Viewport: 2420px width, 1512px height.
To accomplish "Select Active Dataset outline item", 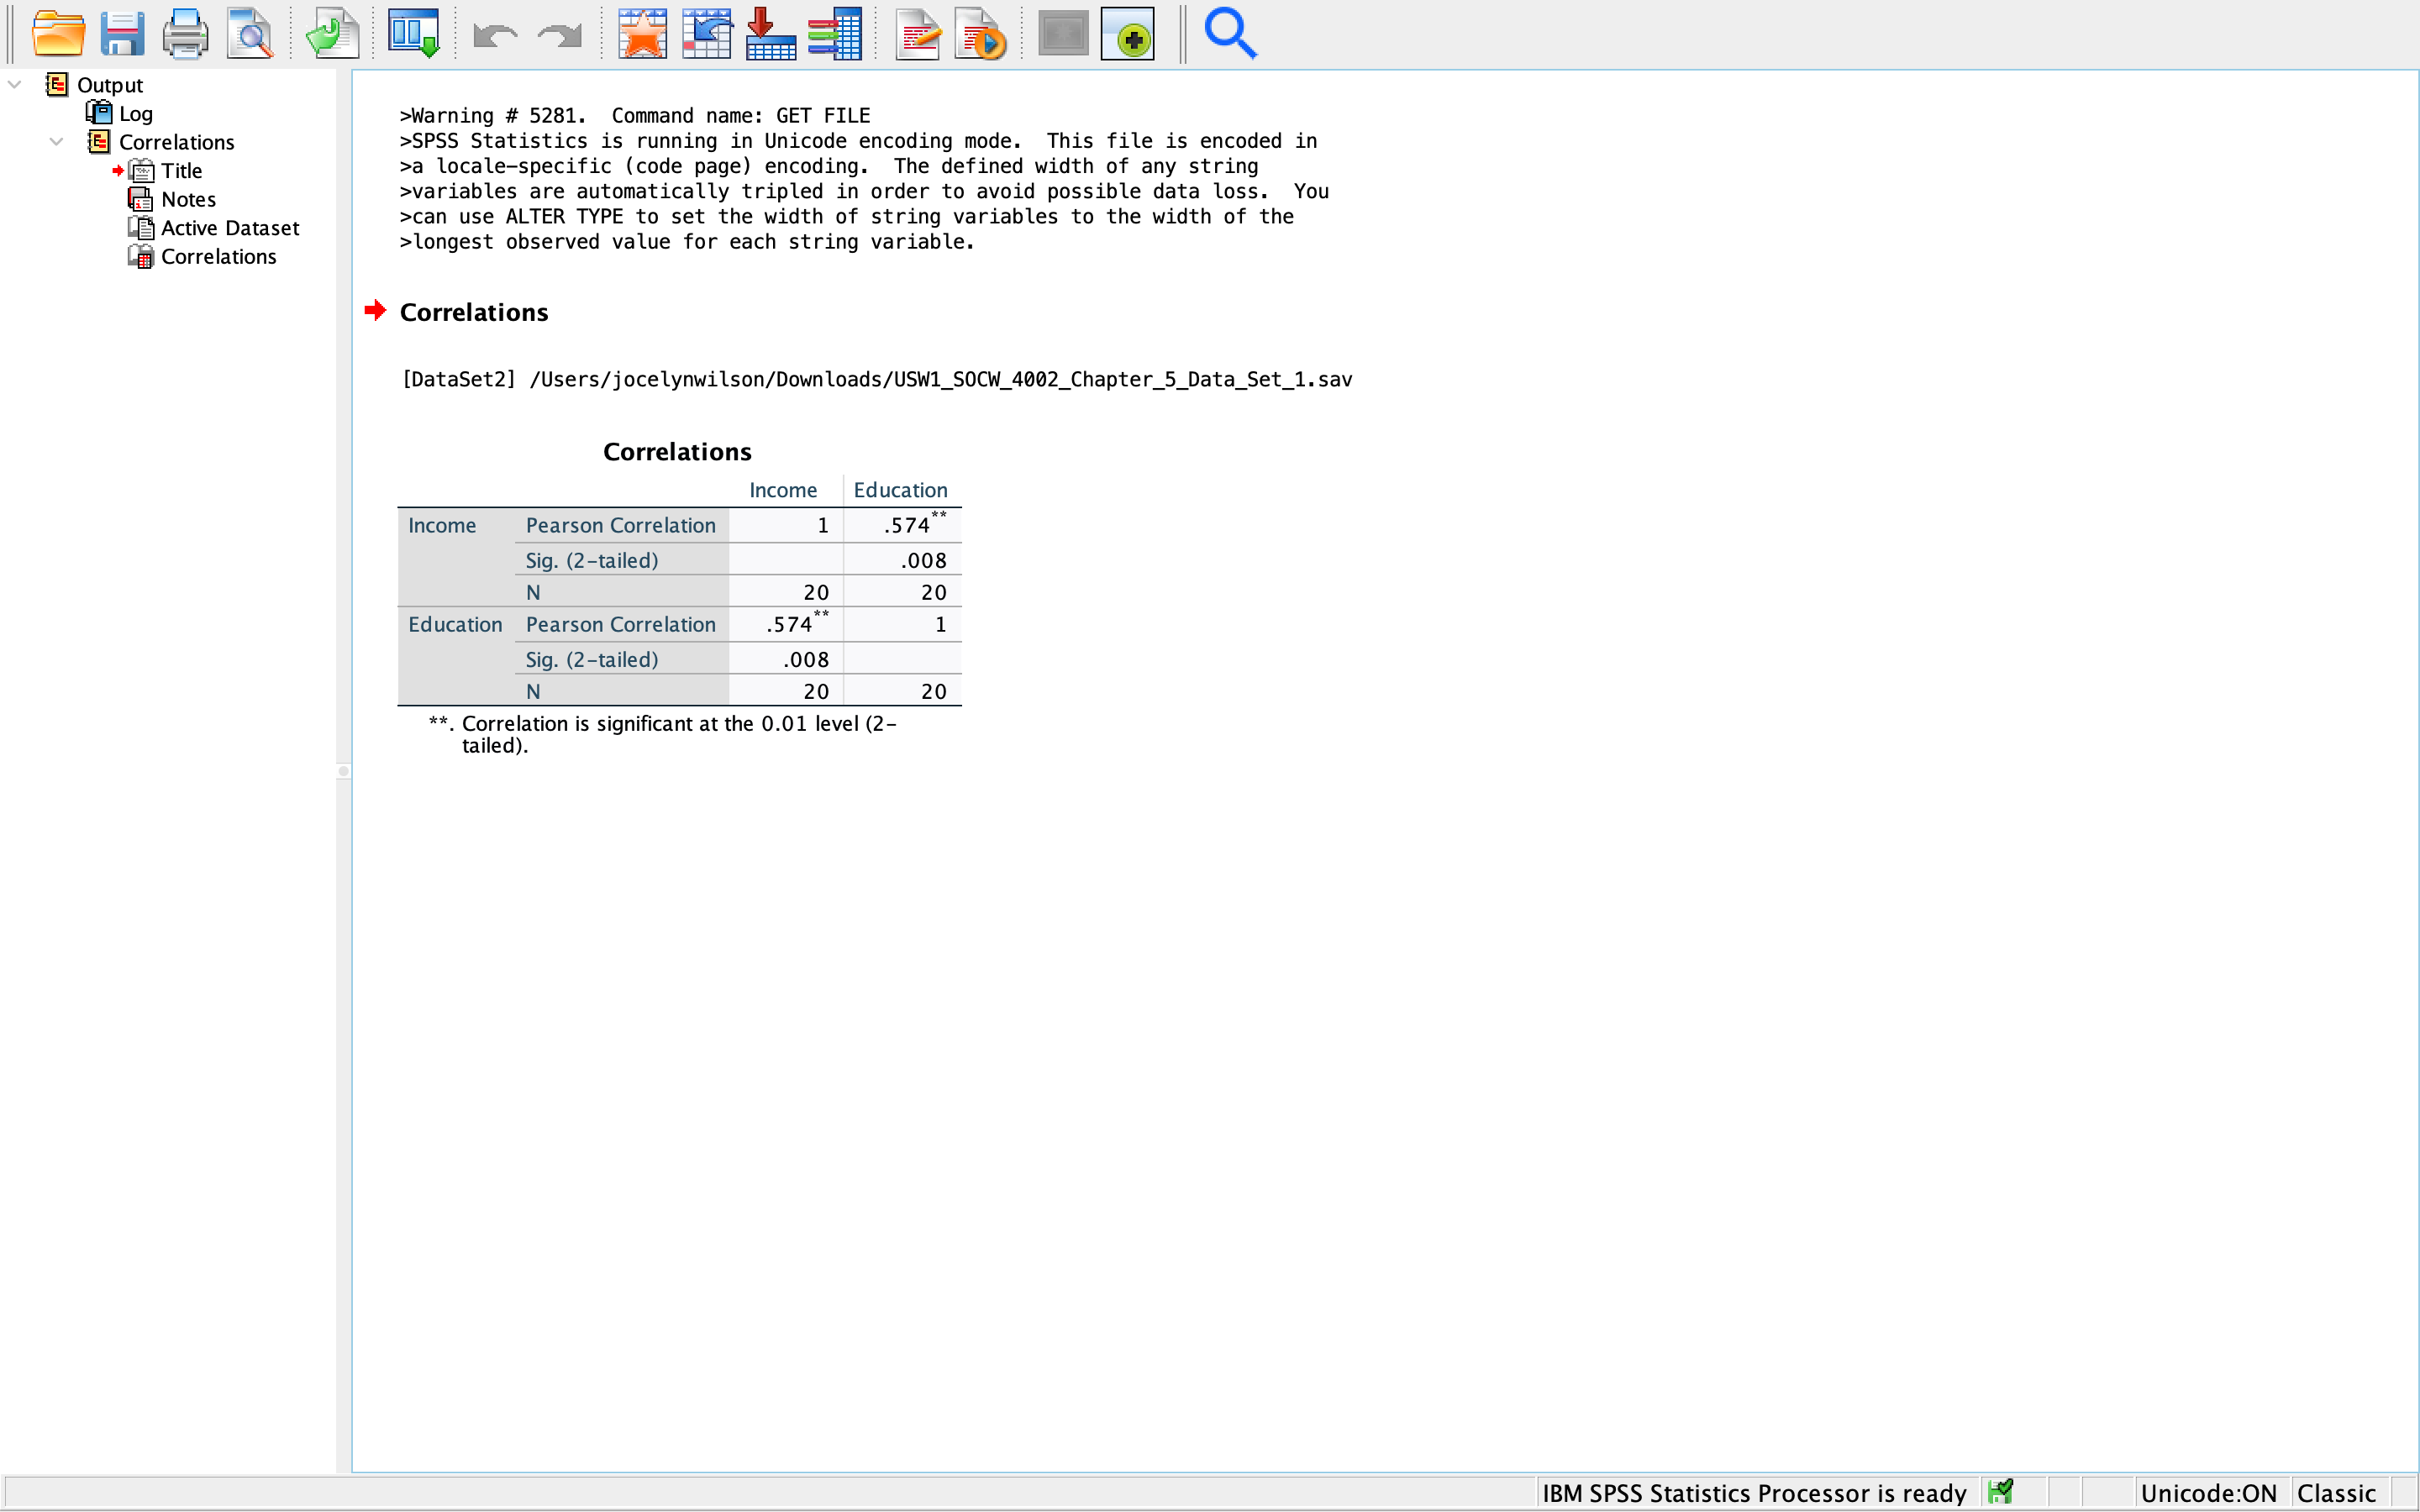I will 230,228.
